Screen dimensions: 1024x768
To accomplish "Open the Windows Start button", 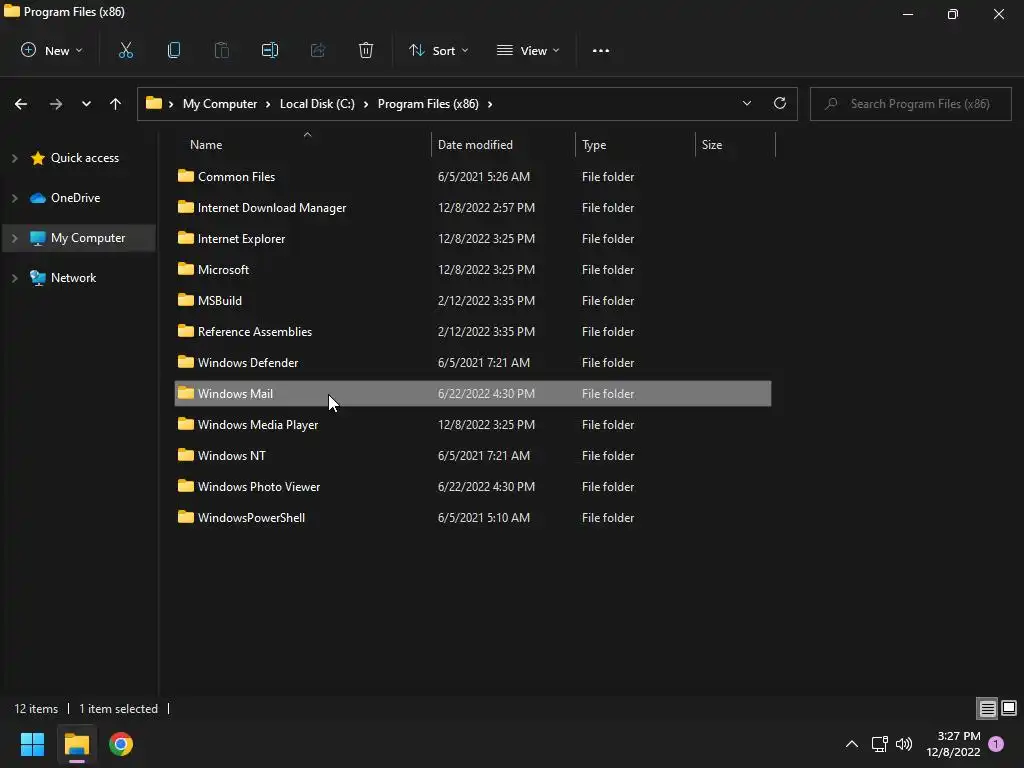I will (32, 744).
